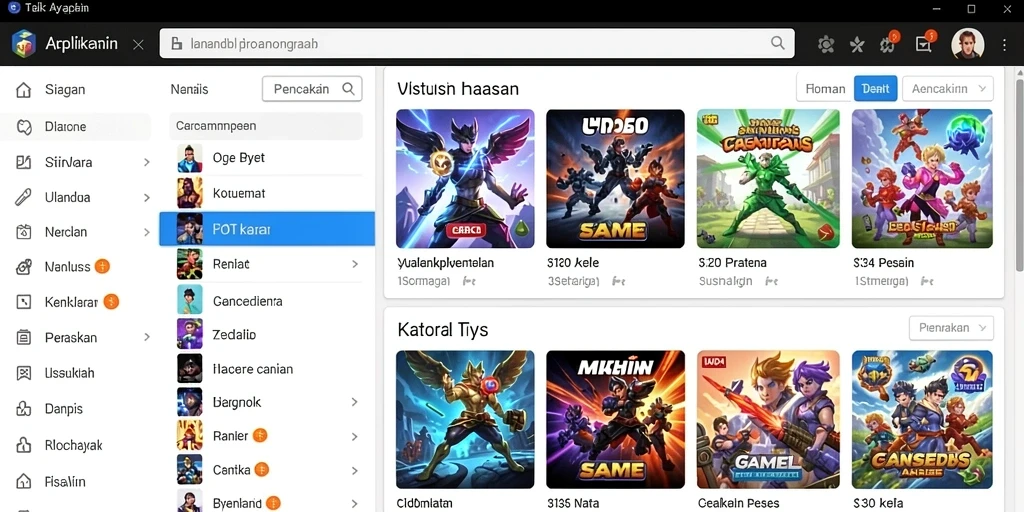Click the Yualankplventelan game title
The height and width of the screenshot is (512, 1024).
point(445,263)
